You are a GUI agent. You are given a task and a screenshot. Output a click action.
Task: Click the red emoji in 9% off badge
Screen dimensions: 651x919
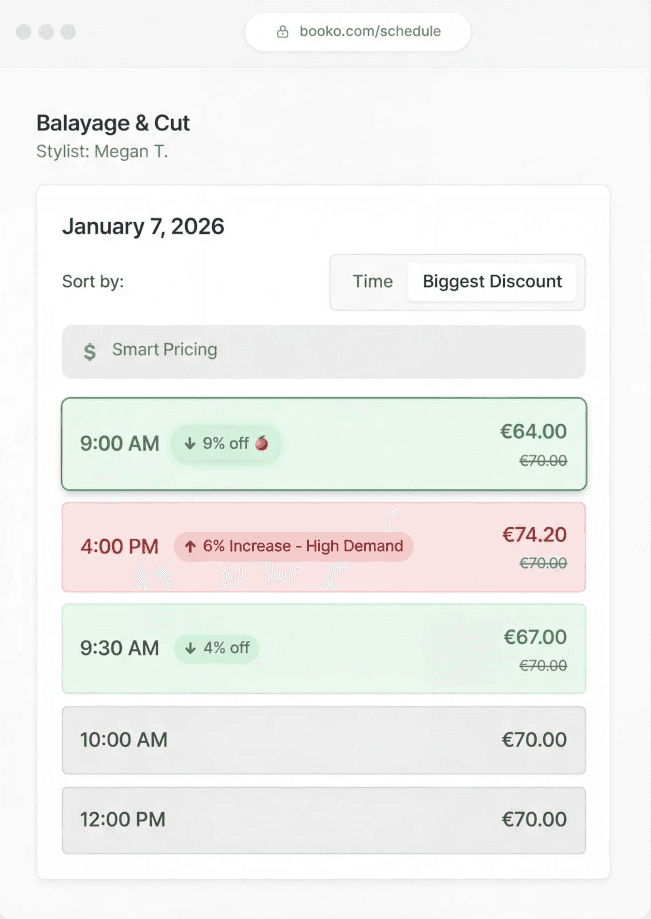[262, 443]
